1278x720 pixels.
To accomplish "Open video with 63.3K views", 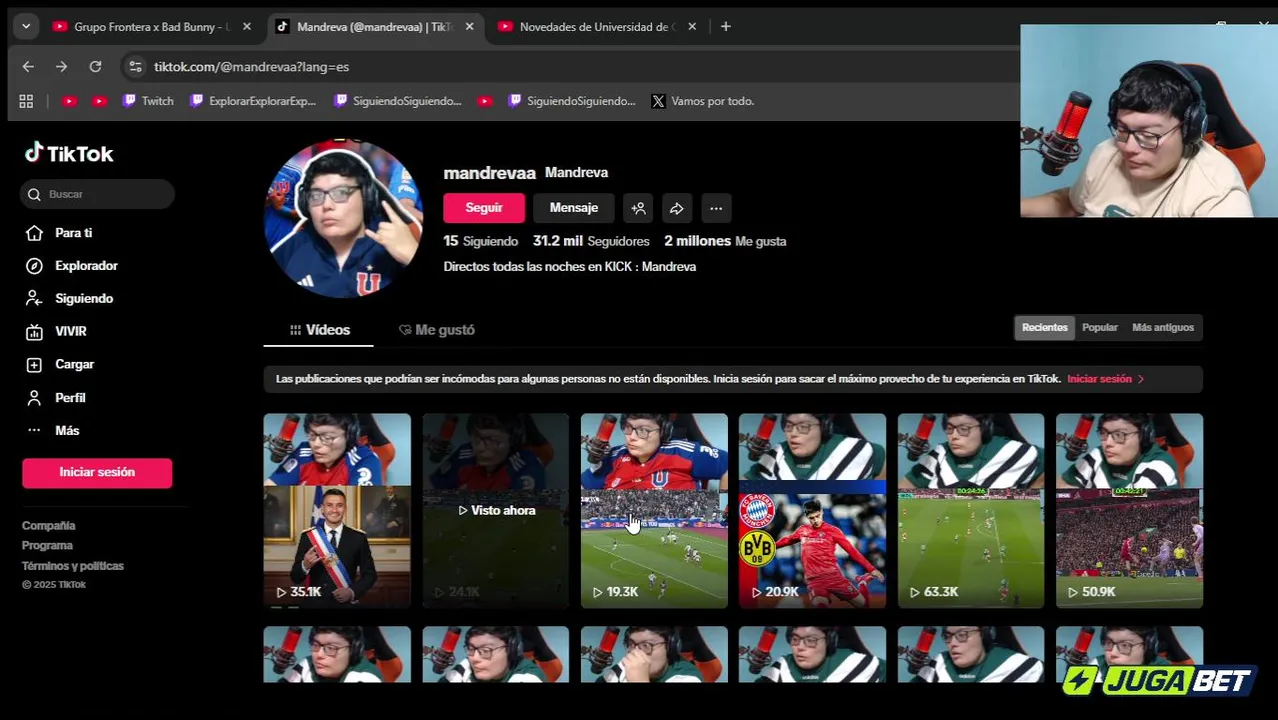I will 971,510.
